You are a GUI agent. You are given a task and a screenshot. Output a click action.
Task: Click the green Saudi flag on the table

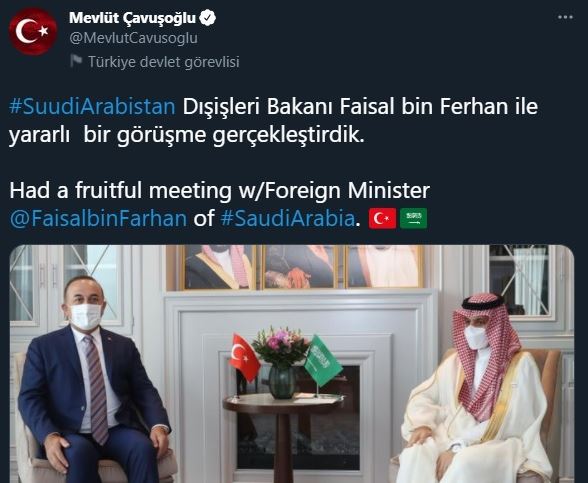(x=322, y=361)
